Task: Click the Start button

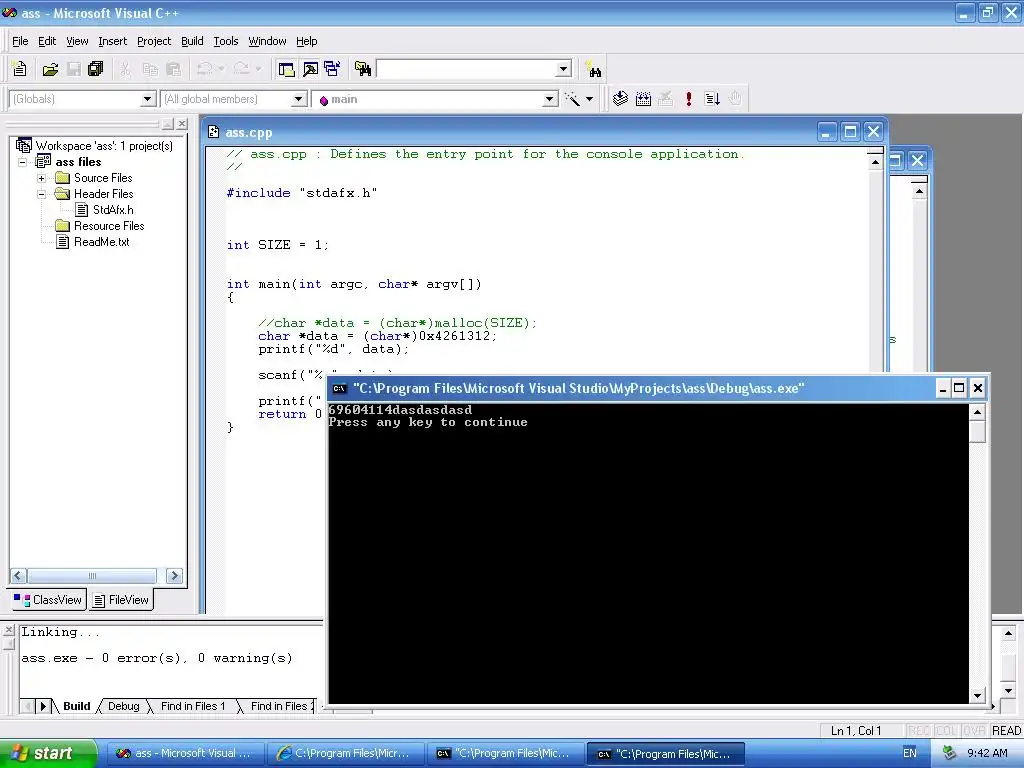Action: pos(48,753)
